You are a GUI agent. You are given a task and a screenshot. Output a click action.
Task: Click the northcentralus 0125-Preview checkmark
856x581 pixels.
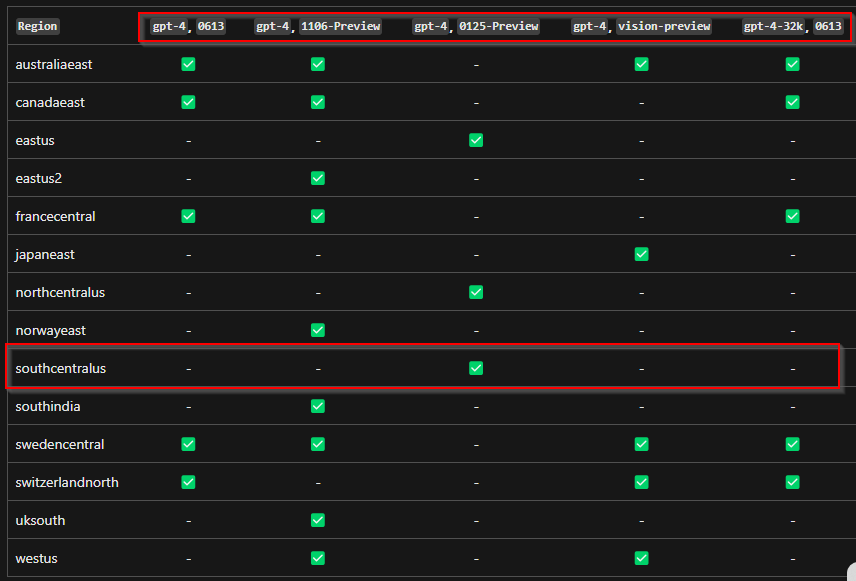tap(476, 292)
